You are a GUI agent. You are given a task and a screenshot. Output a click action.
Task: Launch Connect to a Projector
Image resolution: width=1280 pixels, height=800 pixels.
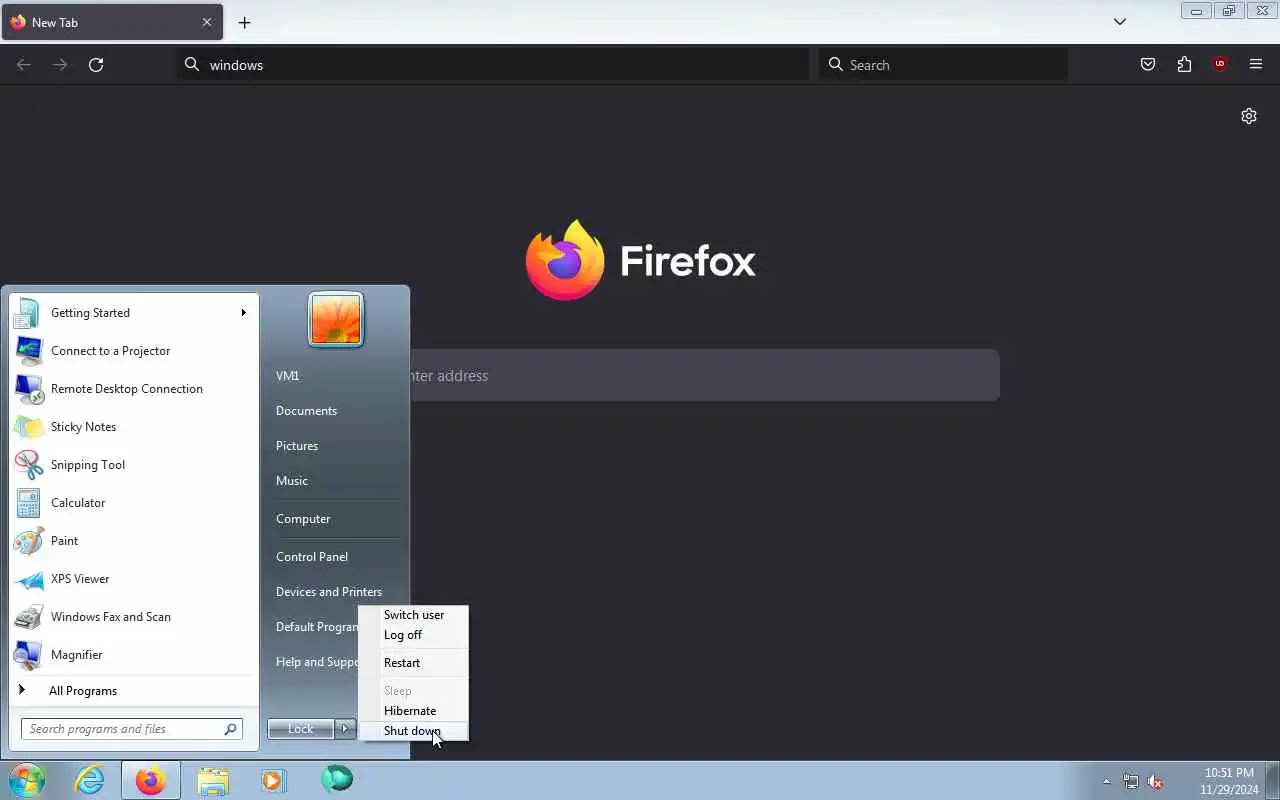point(133,351)
